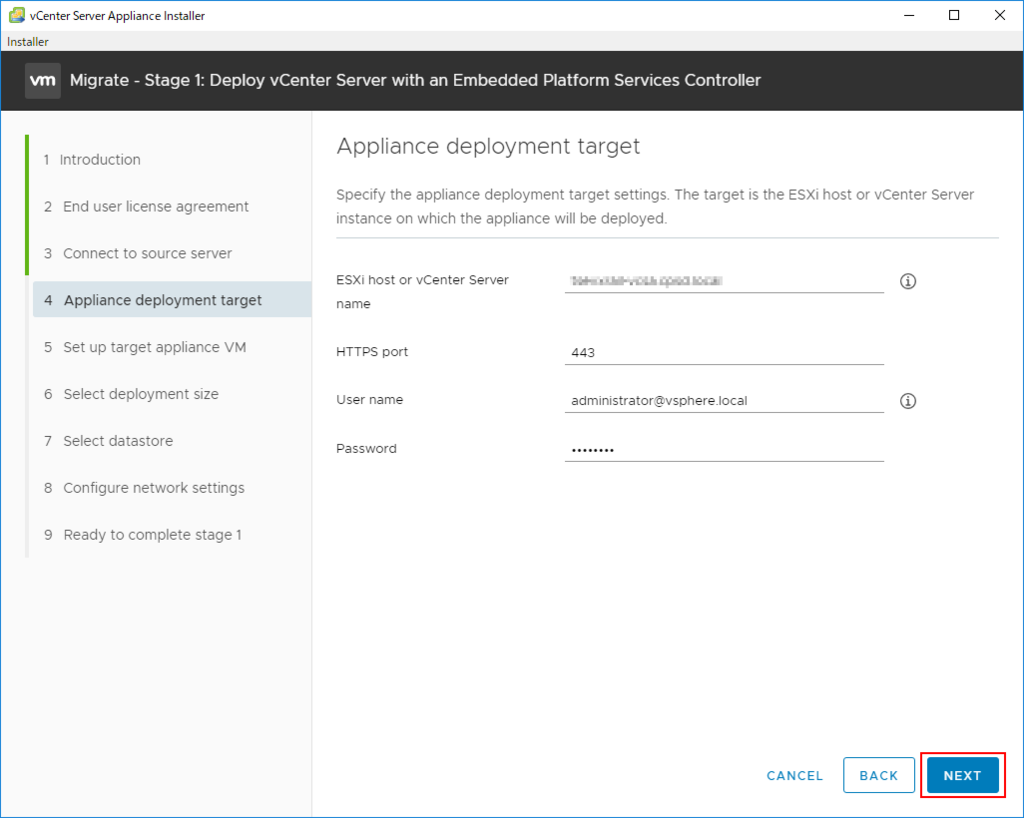Viewport: 1024px width, 818px height.
Task: Click the vCenter installer icon in title bar
Action: [x=17, y=15]
